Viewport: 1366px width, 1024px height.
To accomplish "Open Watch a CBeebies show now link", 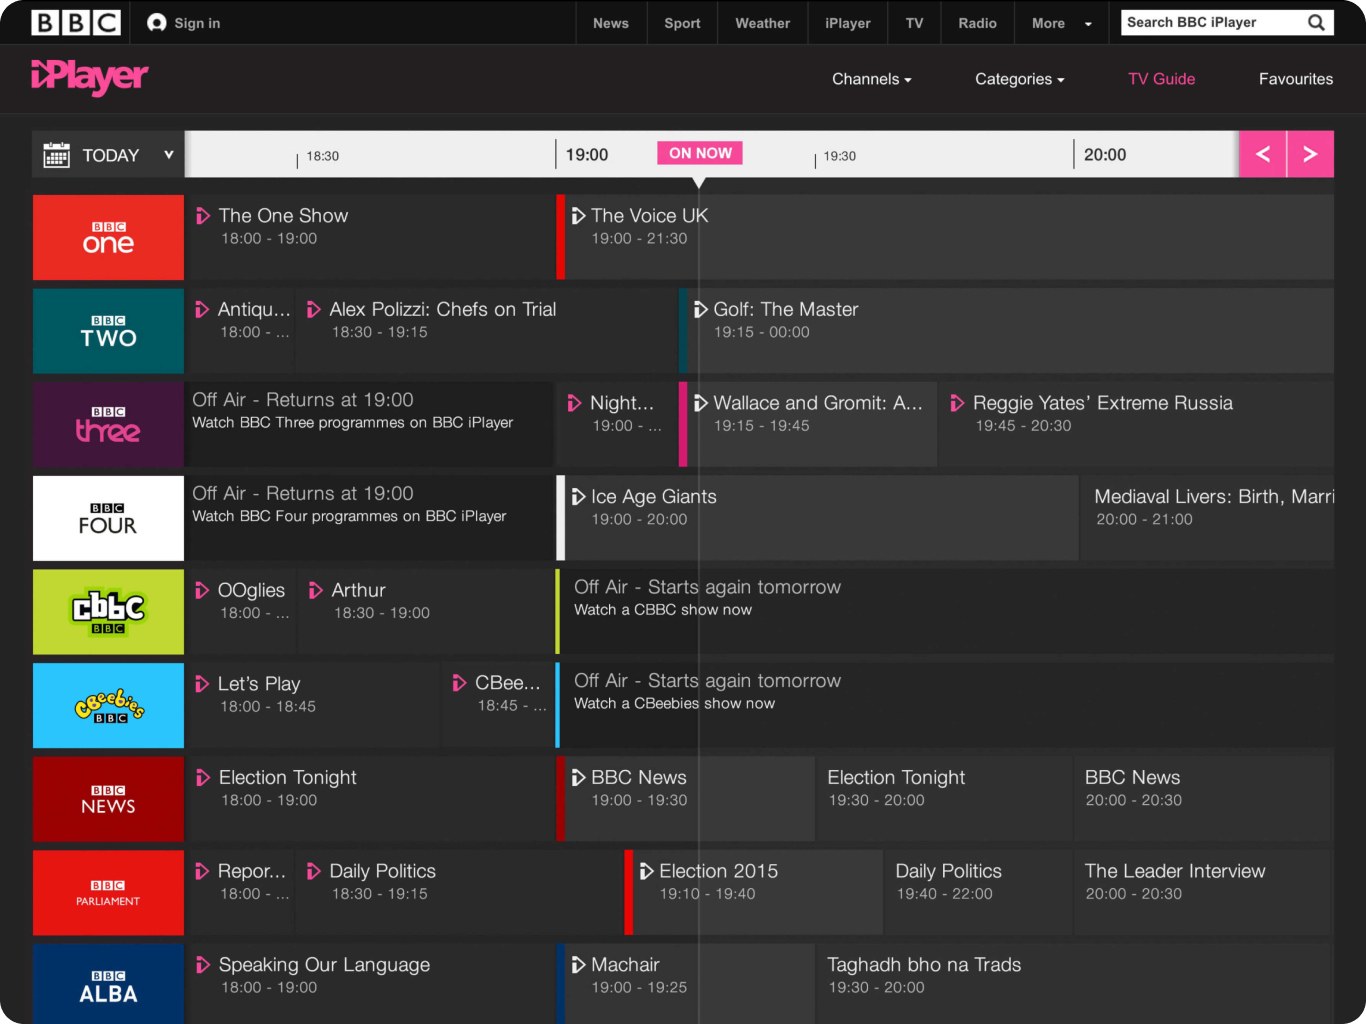I will click(674, 704).
